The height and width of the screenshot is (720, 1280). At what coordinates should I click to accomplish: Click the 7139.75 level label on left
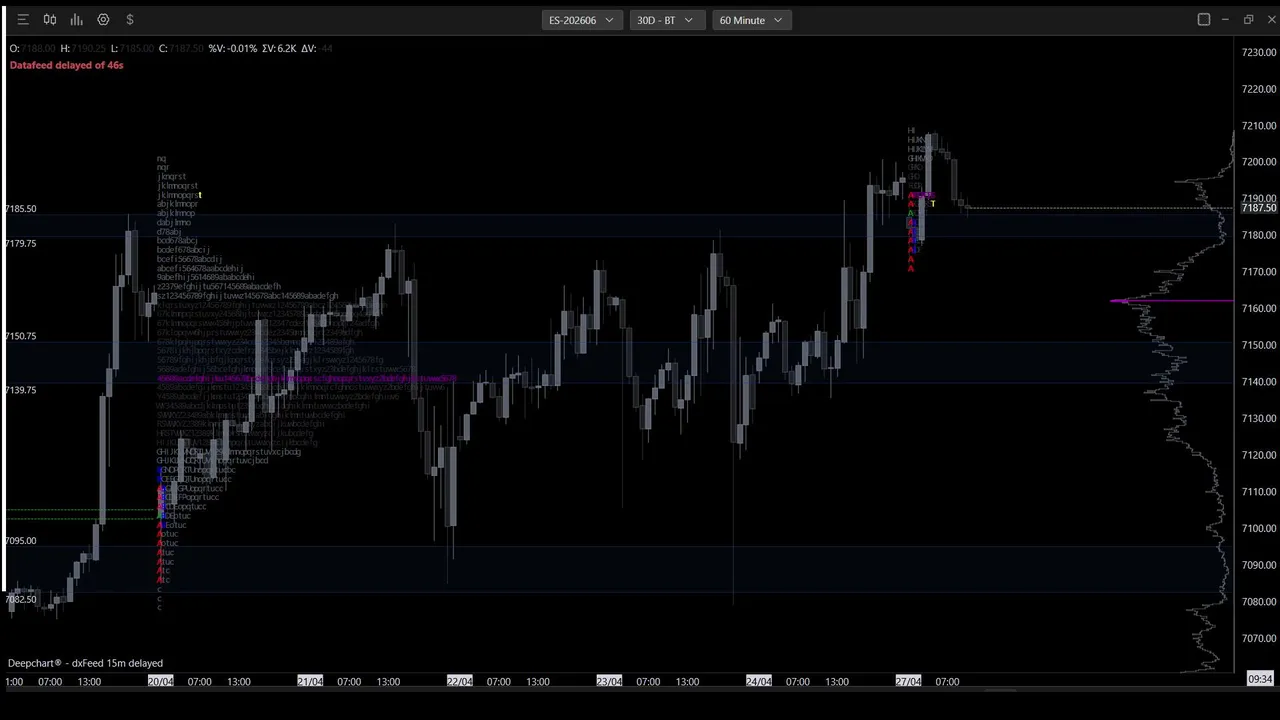20,390
